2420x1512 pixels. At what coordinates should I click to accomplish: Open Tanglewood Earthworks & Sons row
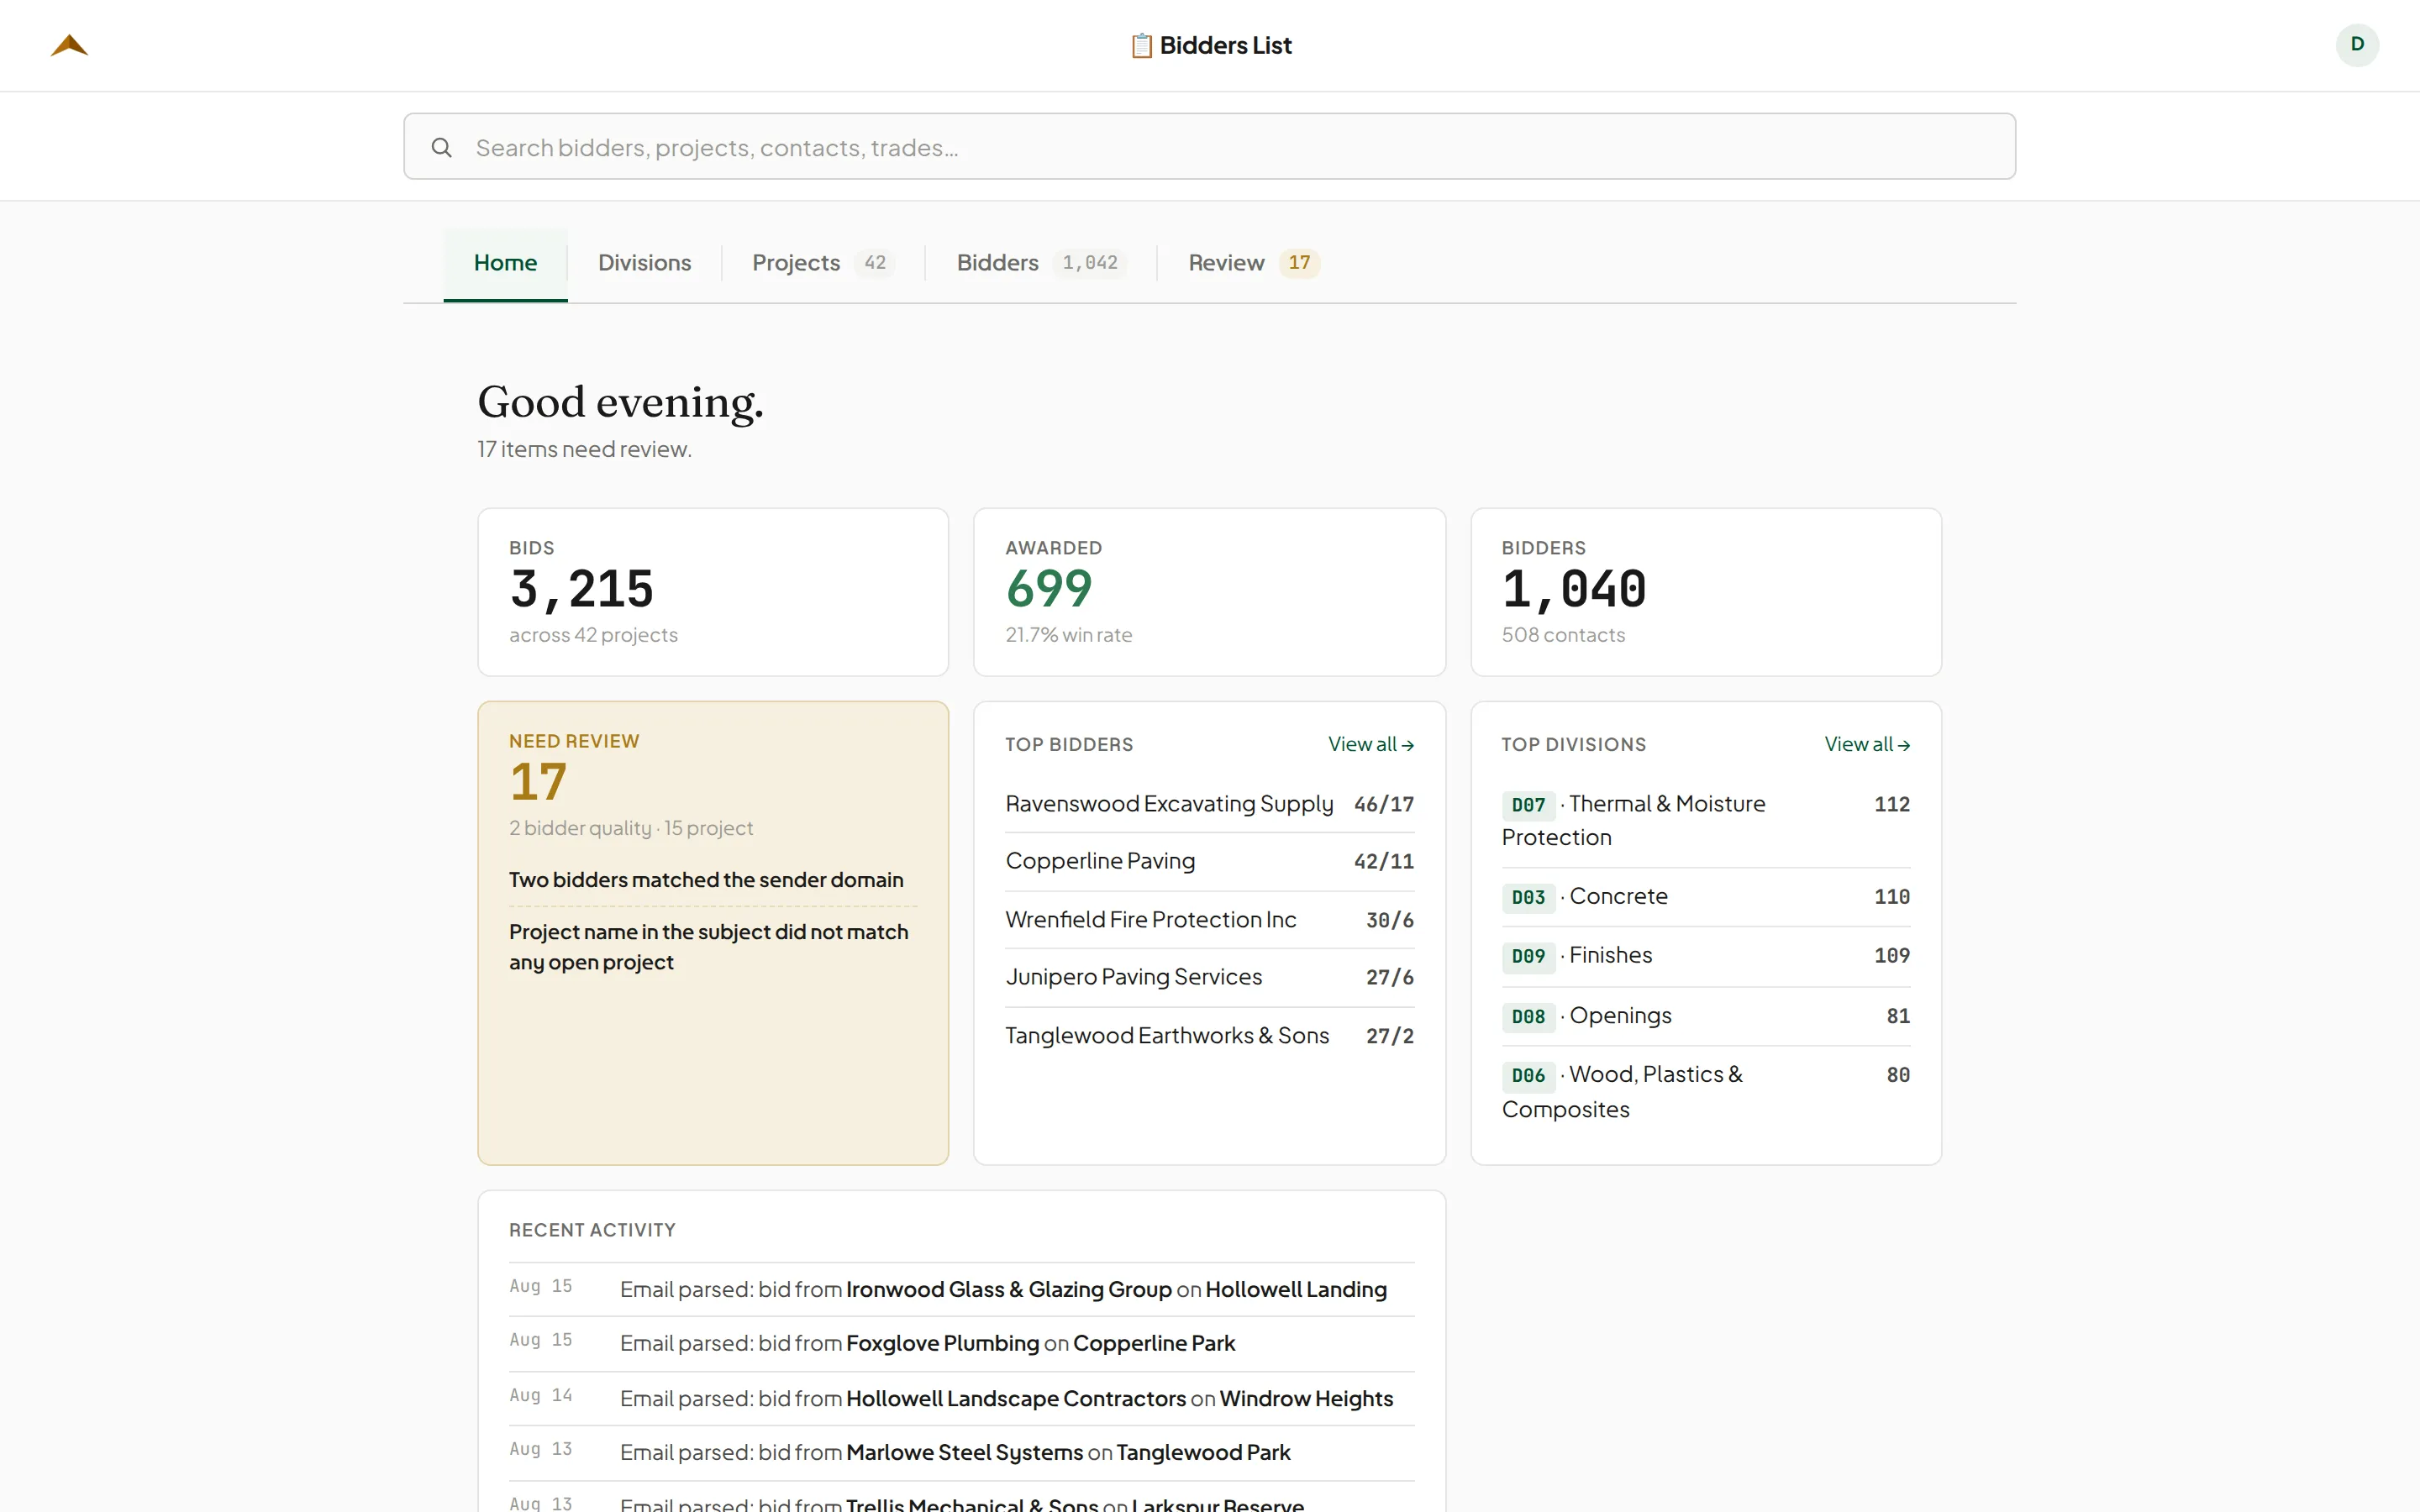coord(1209,1036)
